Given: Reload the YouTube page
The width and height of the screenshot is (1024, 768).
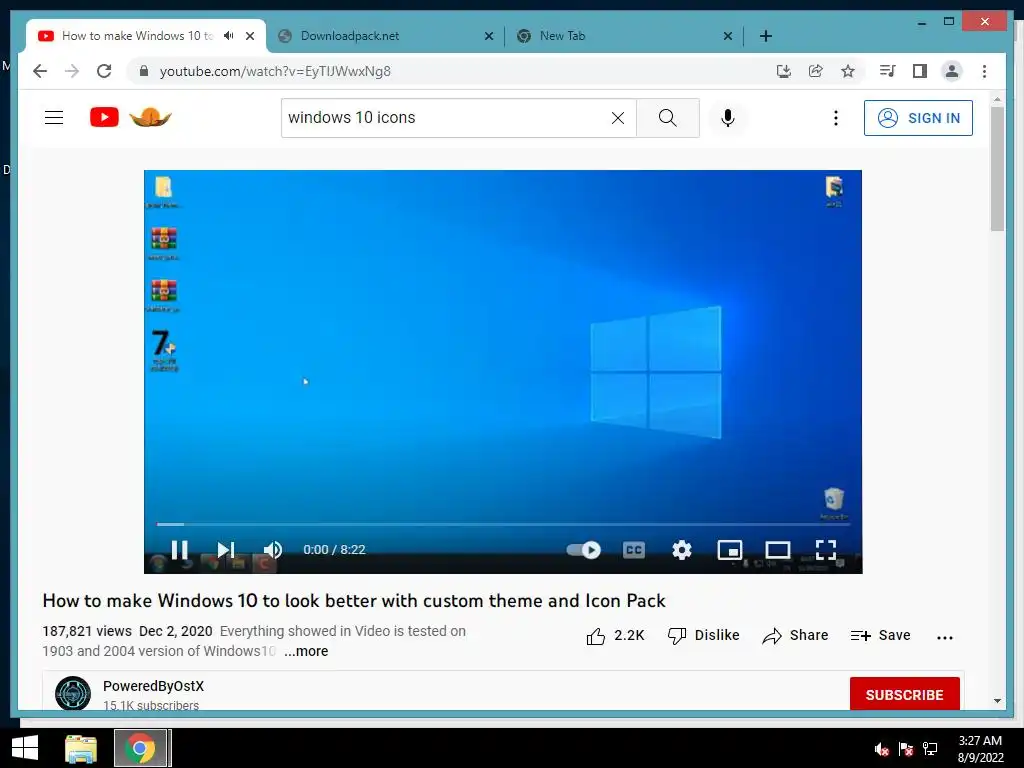Looking at the screenshot, I should pyautogui.click(x=104, y=71).
